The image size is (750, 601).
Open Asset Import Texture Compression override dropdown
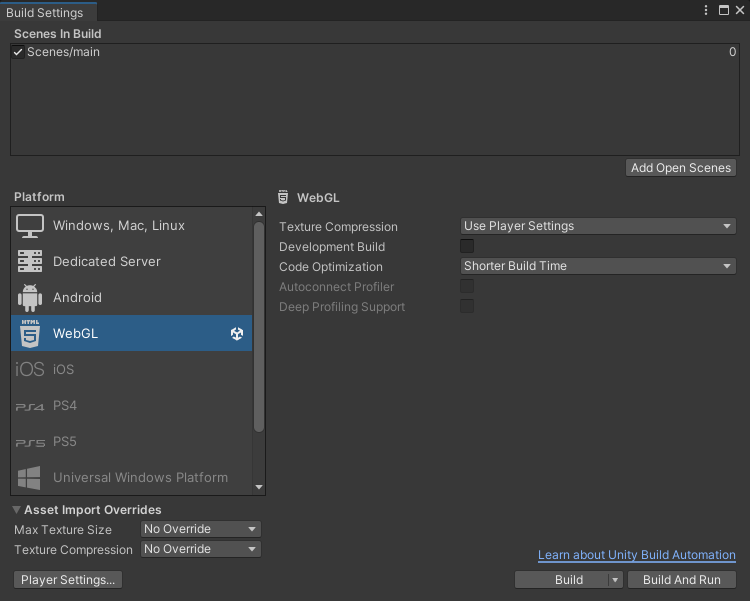coord(201,549)
